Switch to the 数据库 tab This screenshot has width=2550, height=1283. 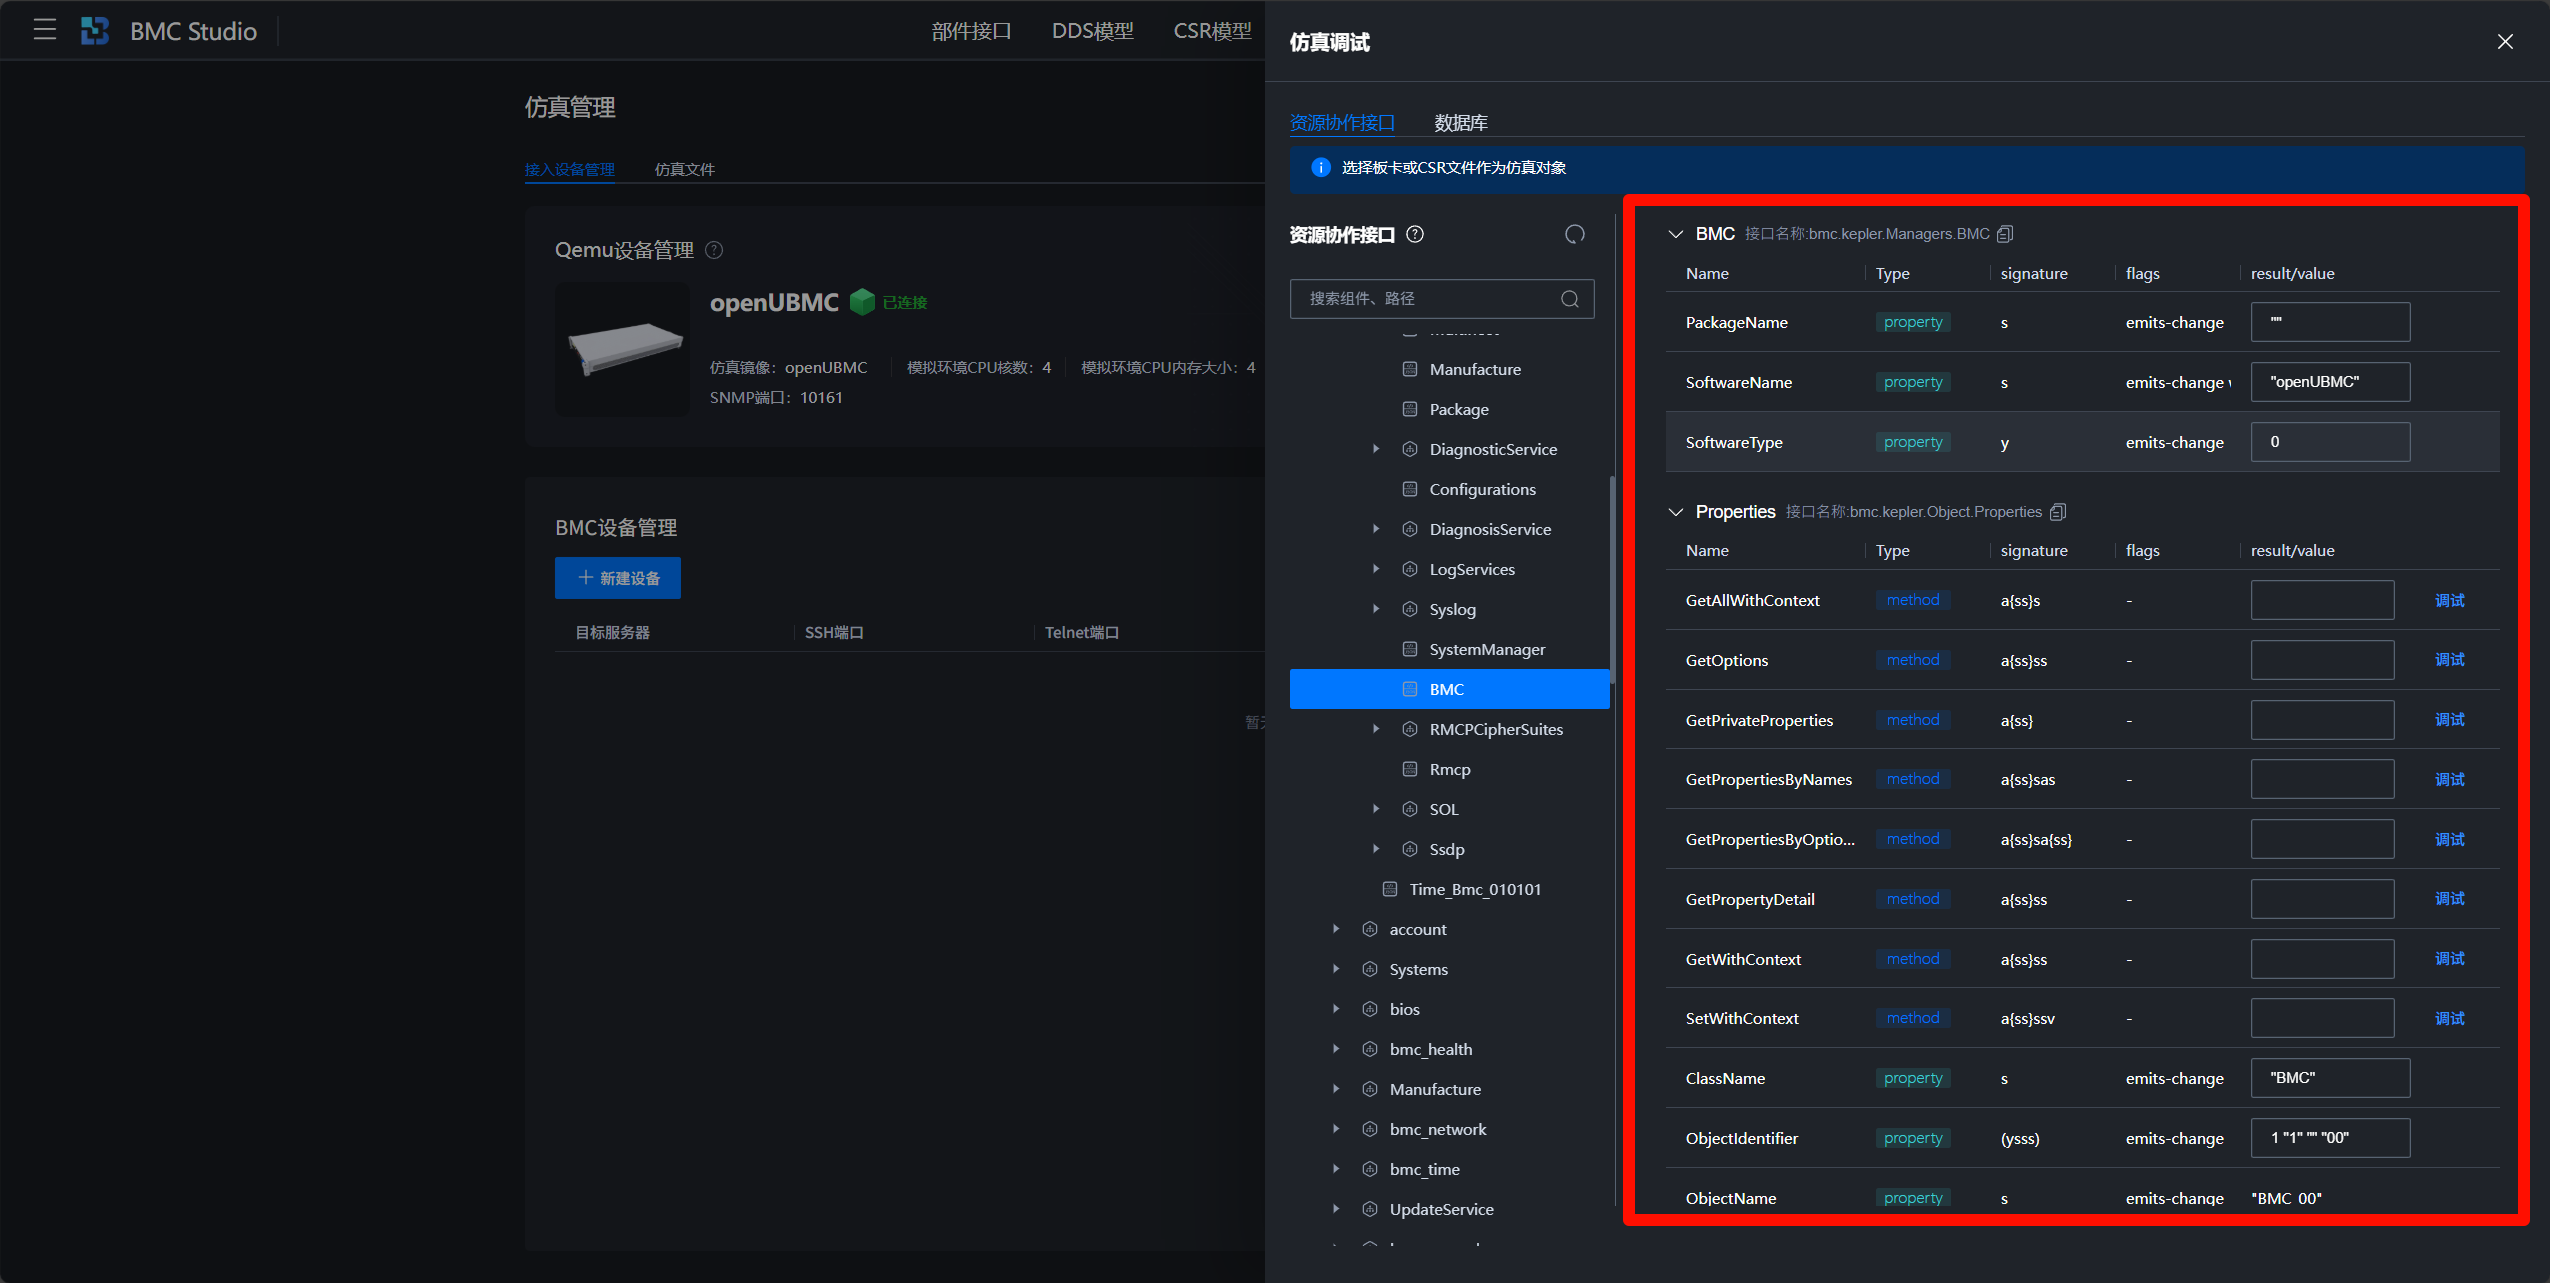click(1460, 123)
